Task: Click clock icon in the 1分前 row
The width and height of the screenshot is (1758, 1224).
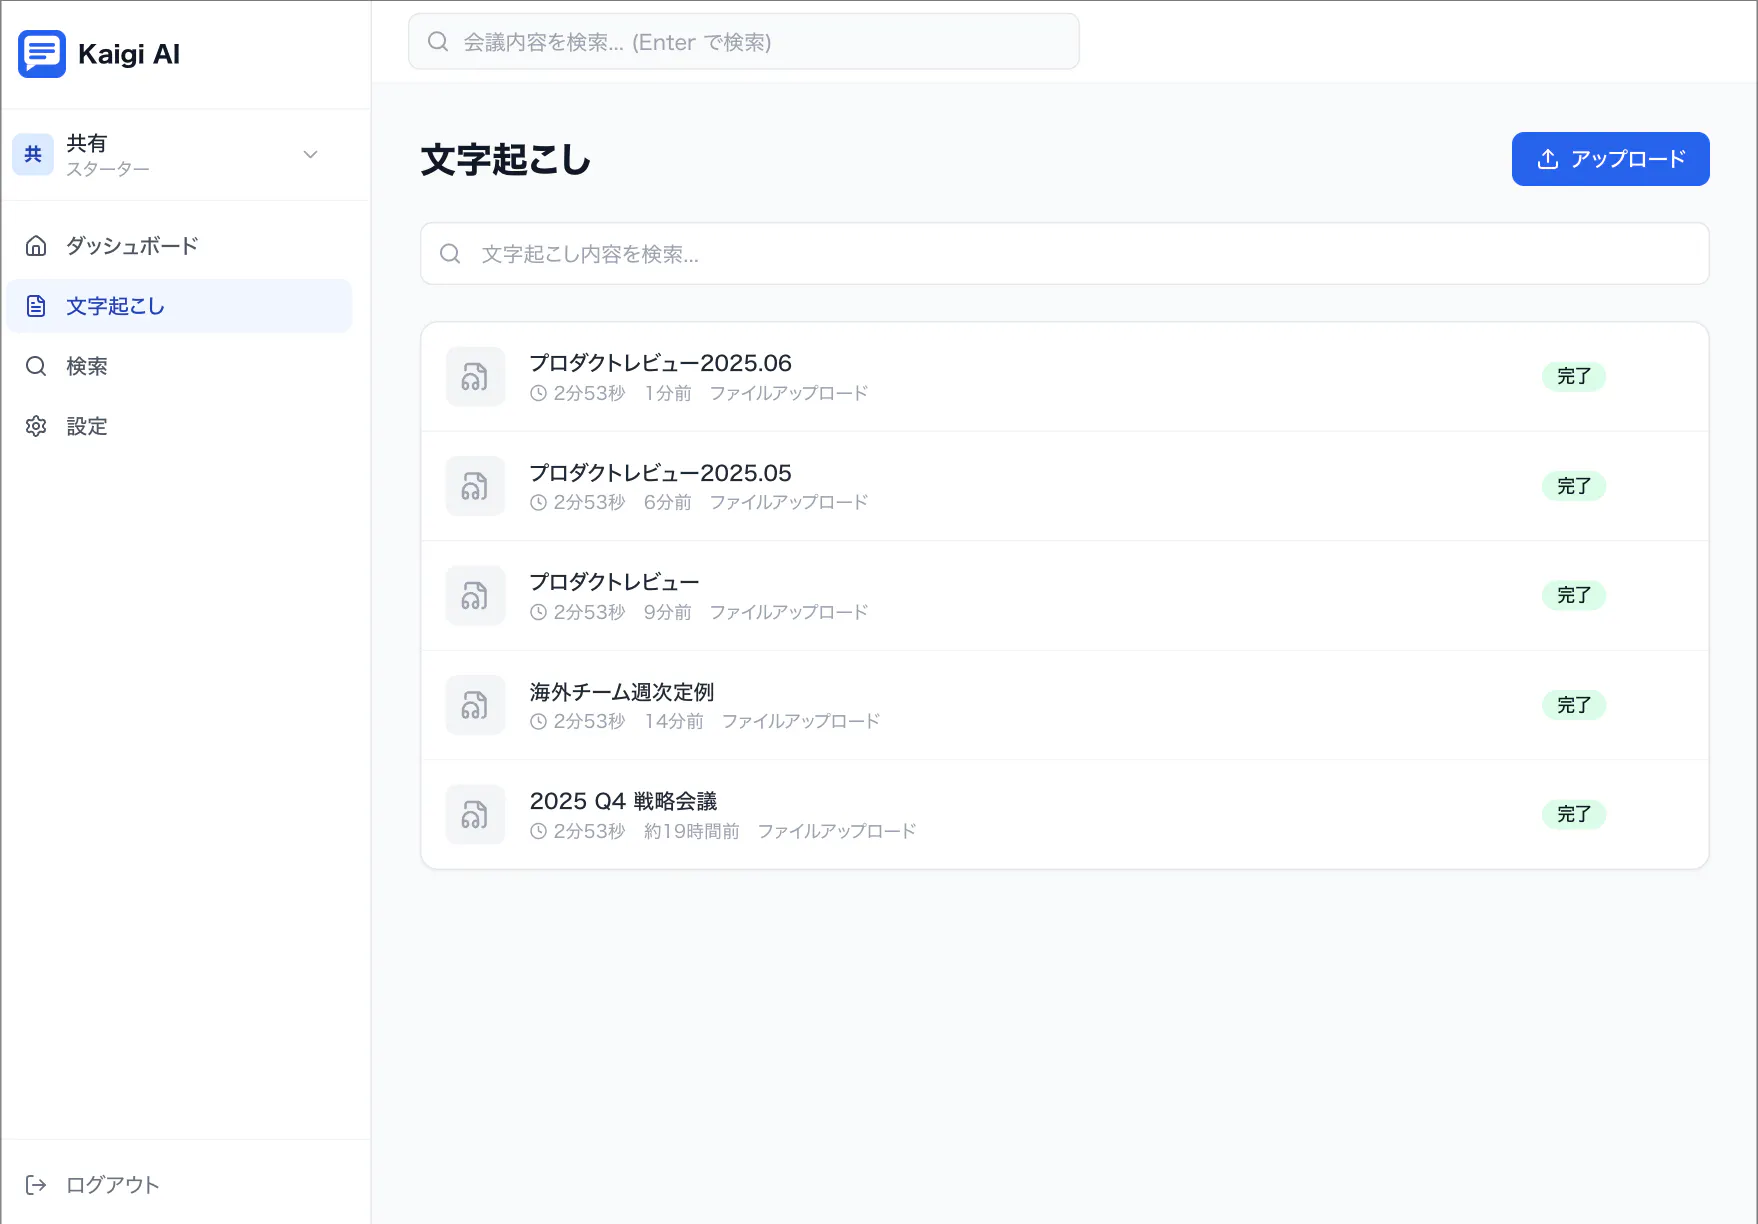Action: (538, 393)
